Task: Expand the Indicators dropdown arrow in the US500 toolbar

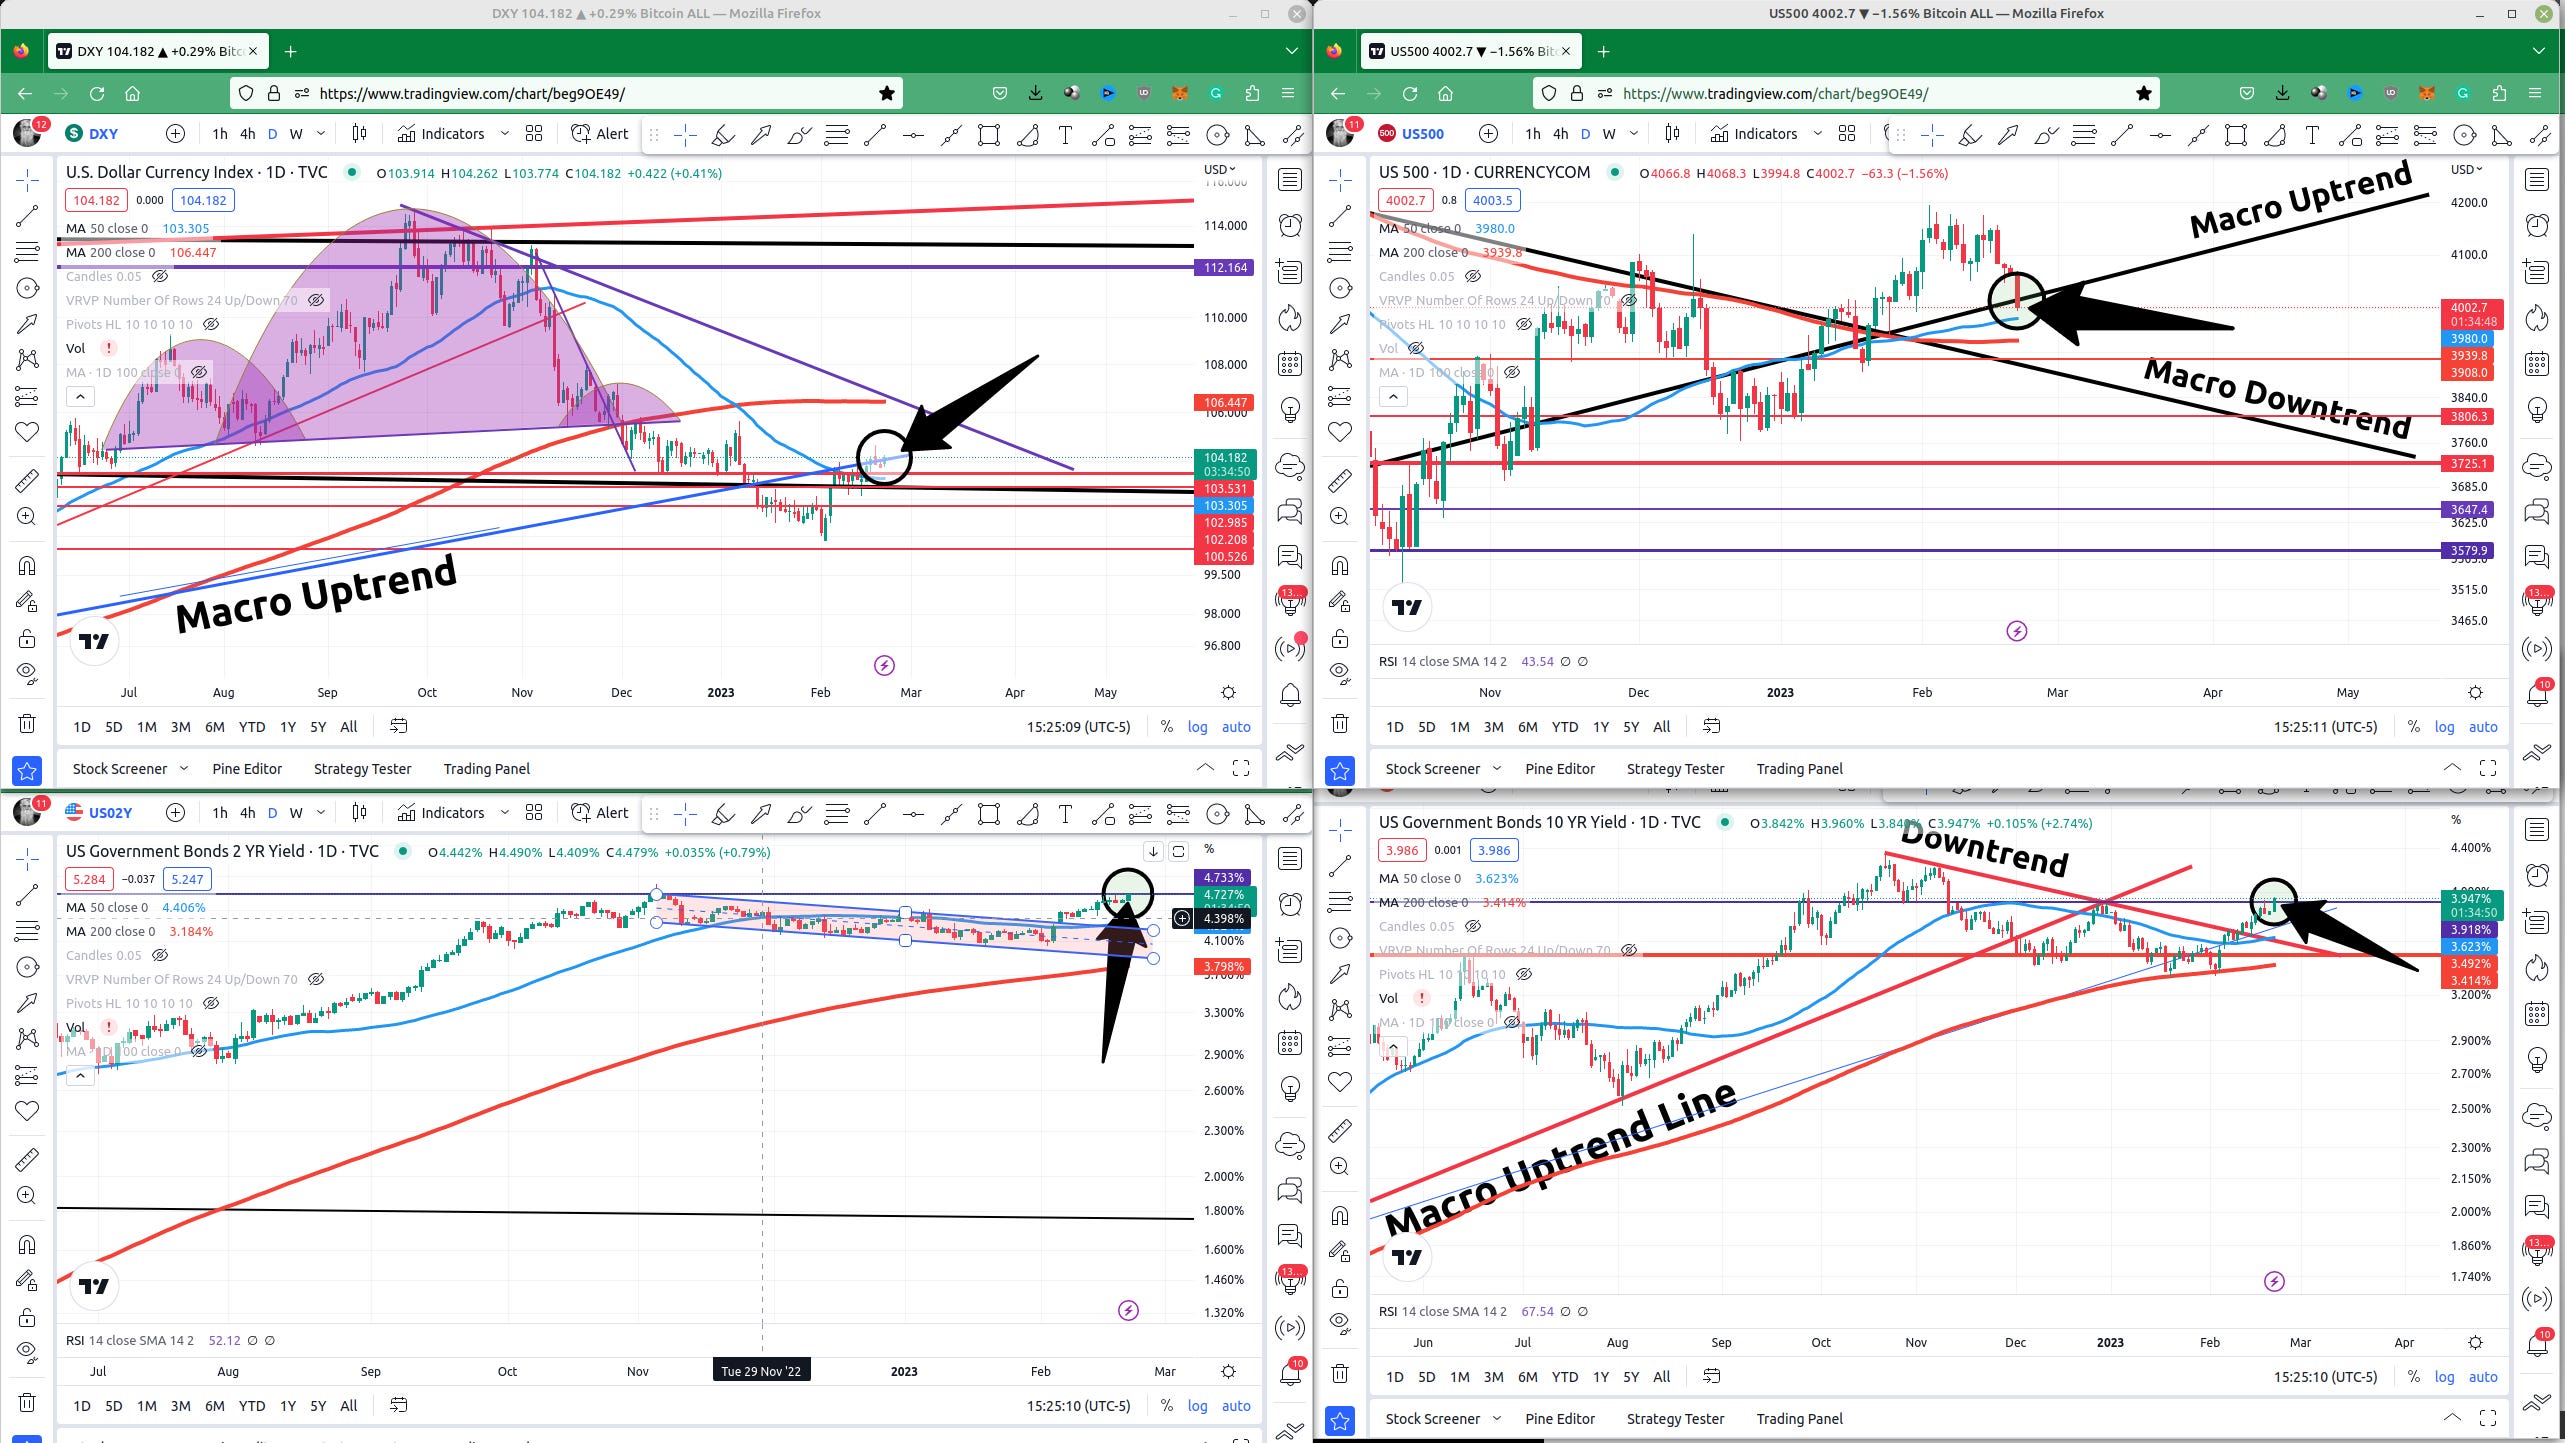Action: pyautogui.click(x=1817, y=134)
